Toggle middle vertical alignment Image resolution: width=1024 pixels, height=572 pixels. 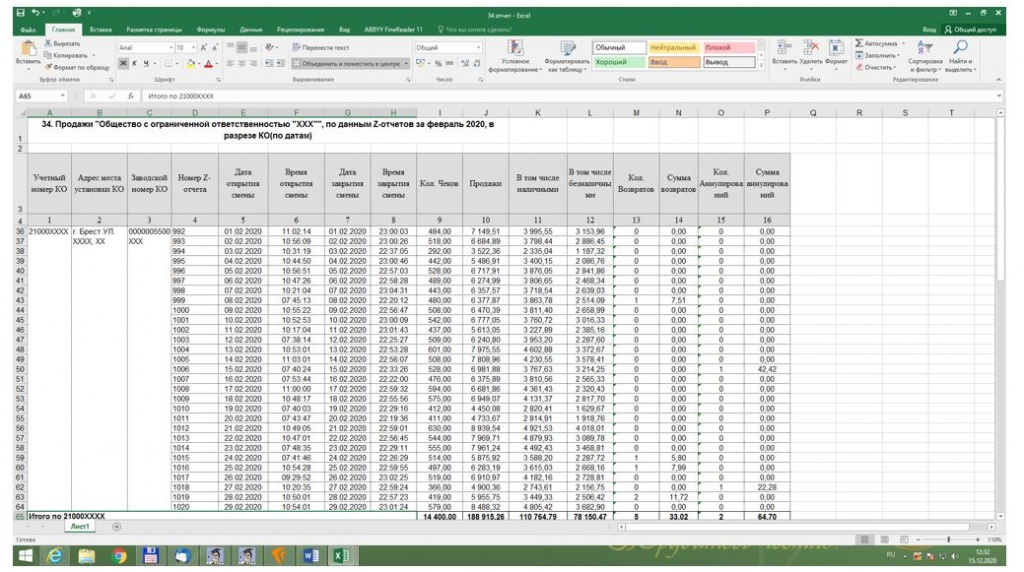click(242, 48)
